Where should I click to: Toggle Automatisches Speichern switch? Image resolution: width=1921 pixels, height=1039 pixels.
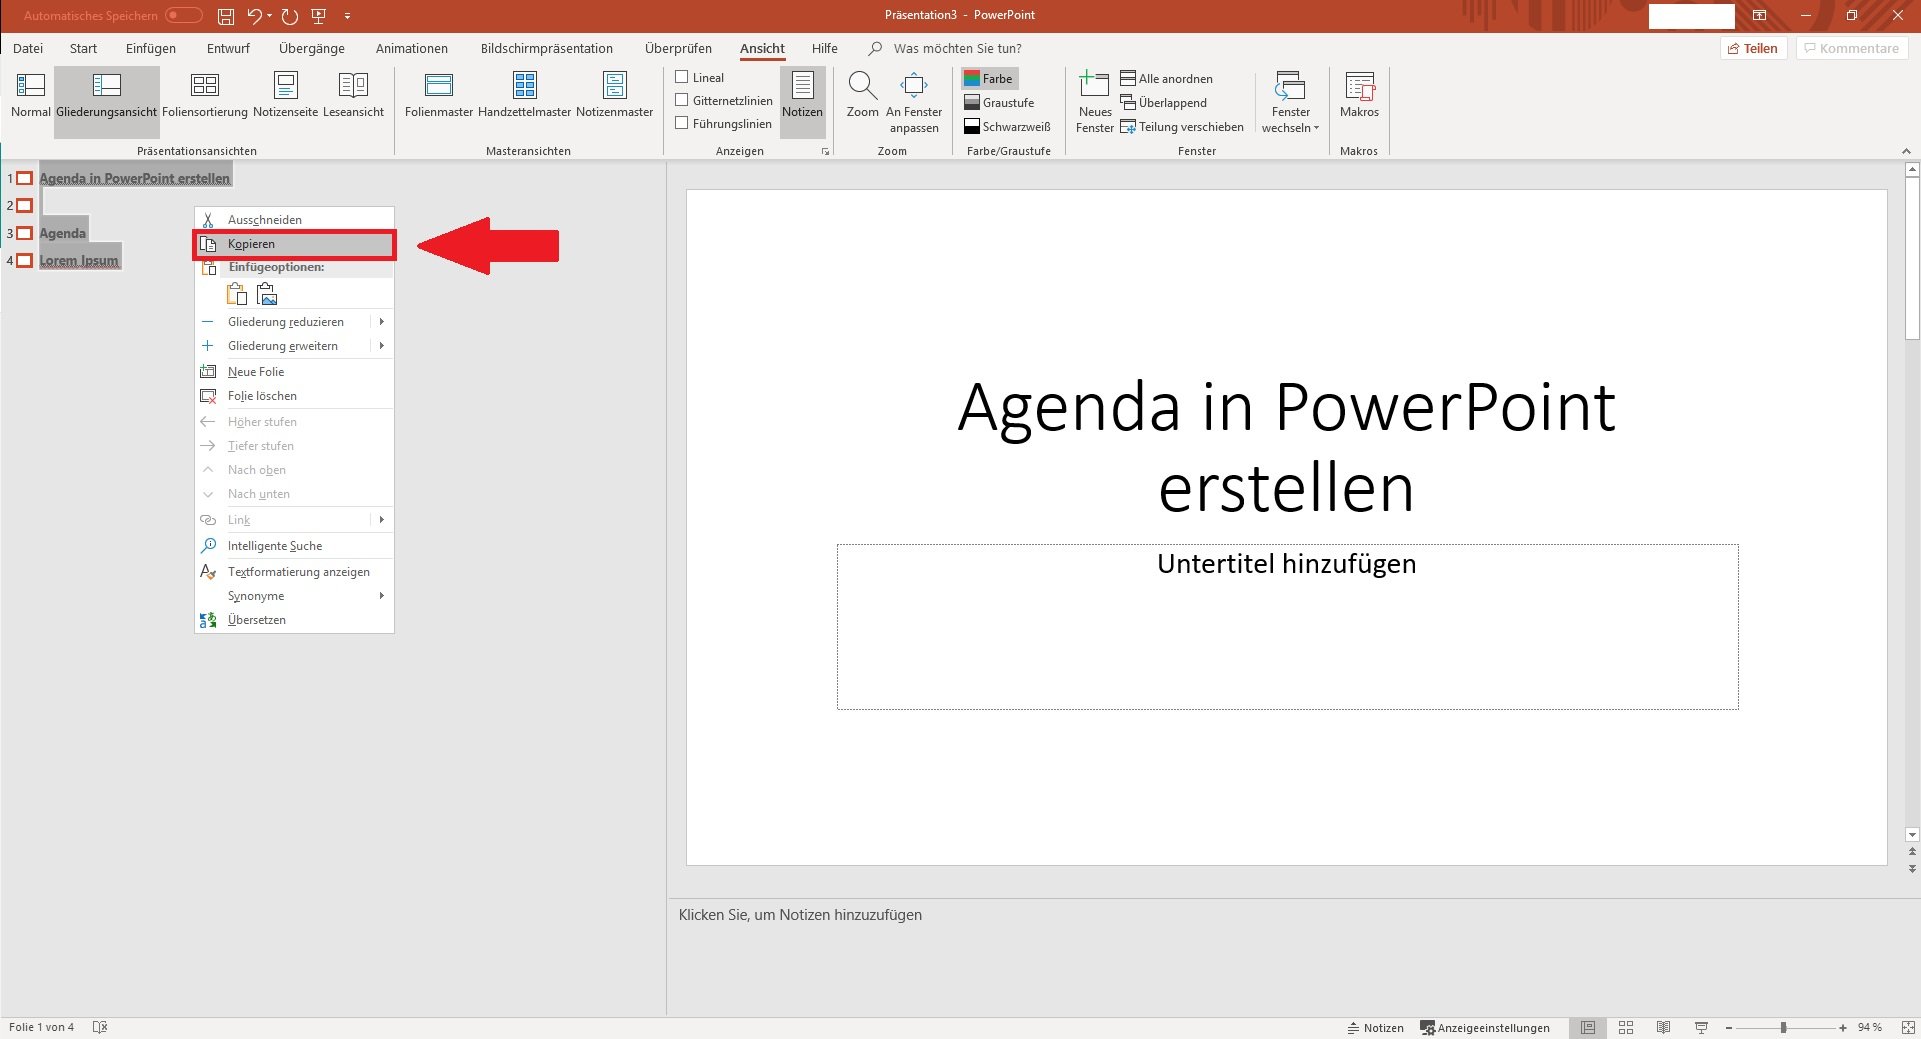pos(184,15)
